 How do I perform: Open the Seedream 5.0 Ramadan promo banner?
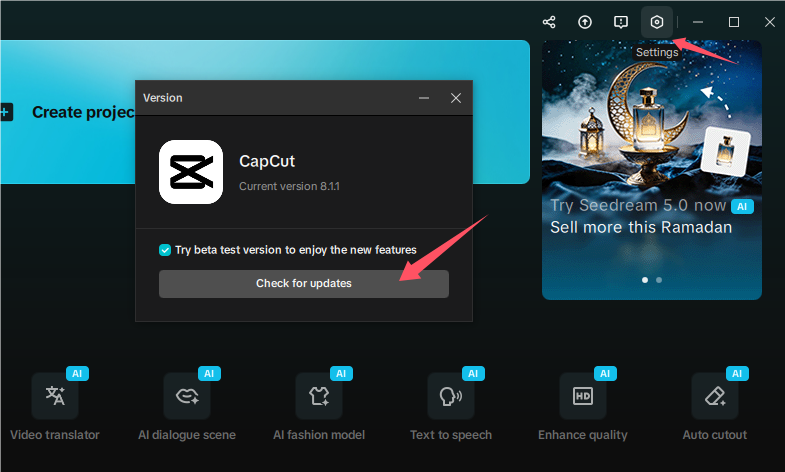pos(652,170)
